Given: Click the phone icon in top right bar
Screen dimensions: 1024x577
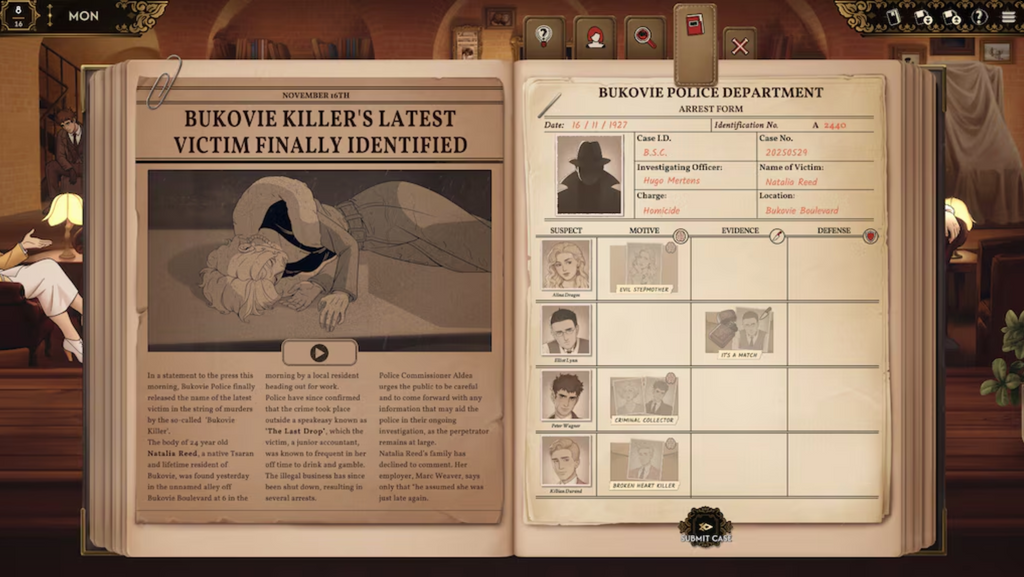Looking at the screenshot, I should click(x=894, y=16).
